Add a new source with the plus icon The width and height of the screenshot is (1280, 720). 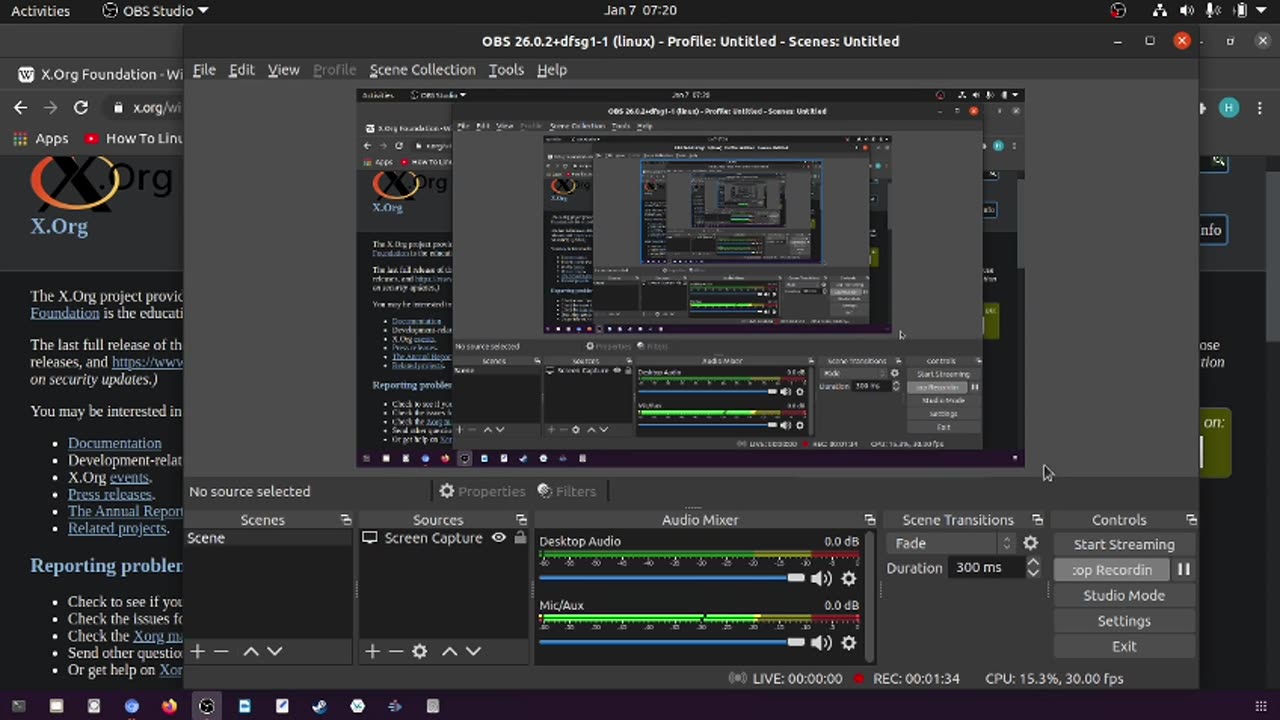pos(372,651)
